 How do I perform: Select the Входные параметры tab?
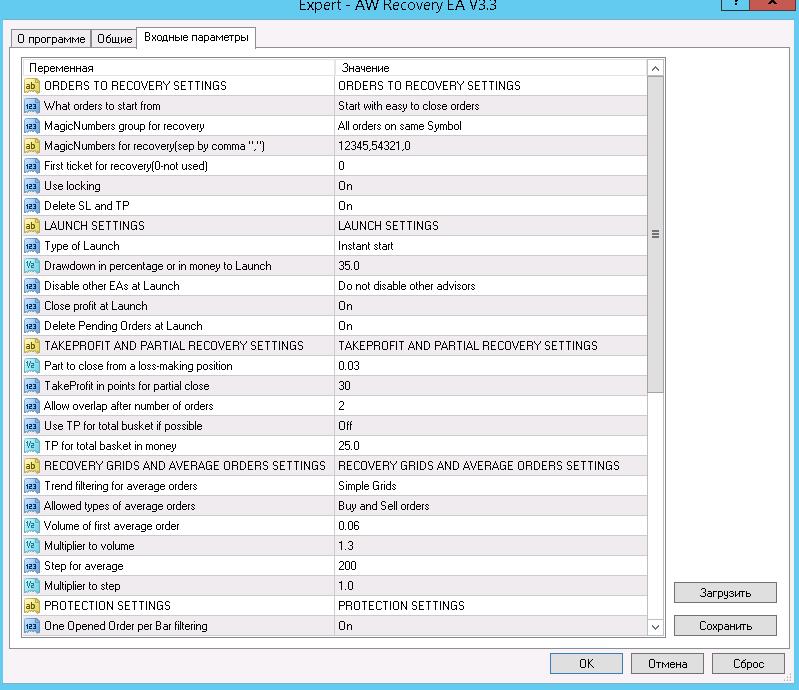196,37
